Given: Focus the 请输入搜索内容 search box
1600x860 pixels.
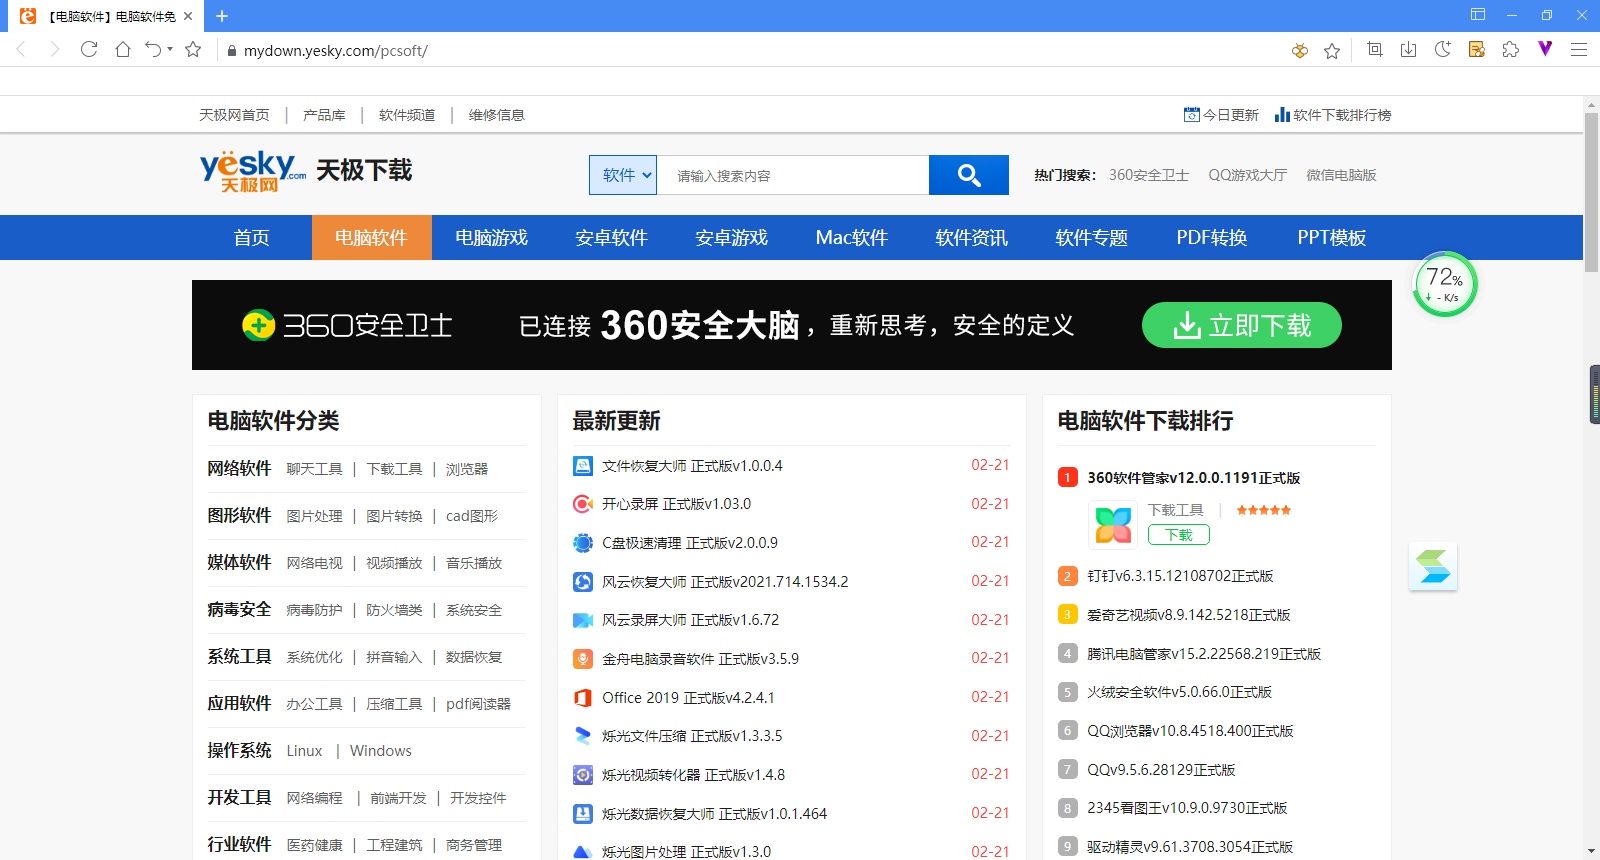Looking at the screenshot, I should click(x=793, y=175).
